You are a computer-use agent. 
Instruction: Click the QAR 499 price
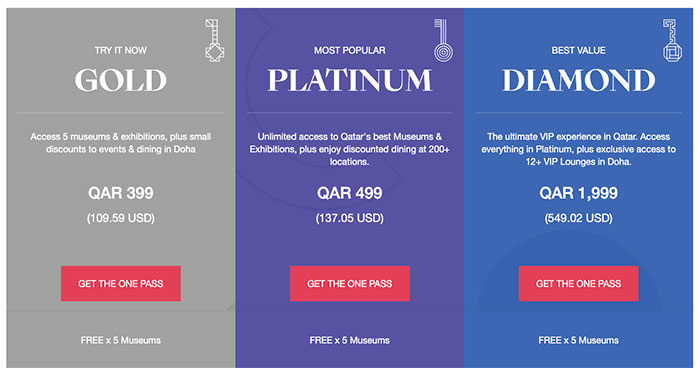[x=350, y=193]
